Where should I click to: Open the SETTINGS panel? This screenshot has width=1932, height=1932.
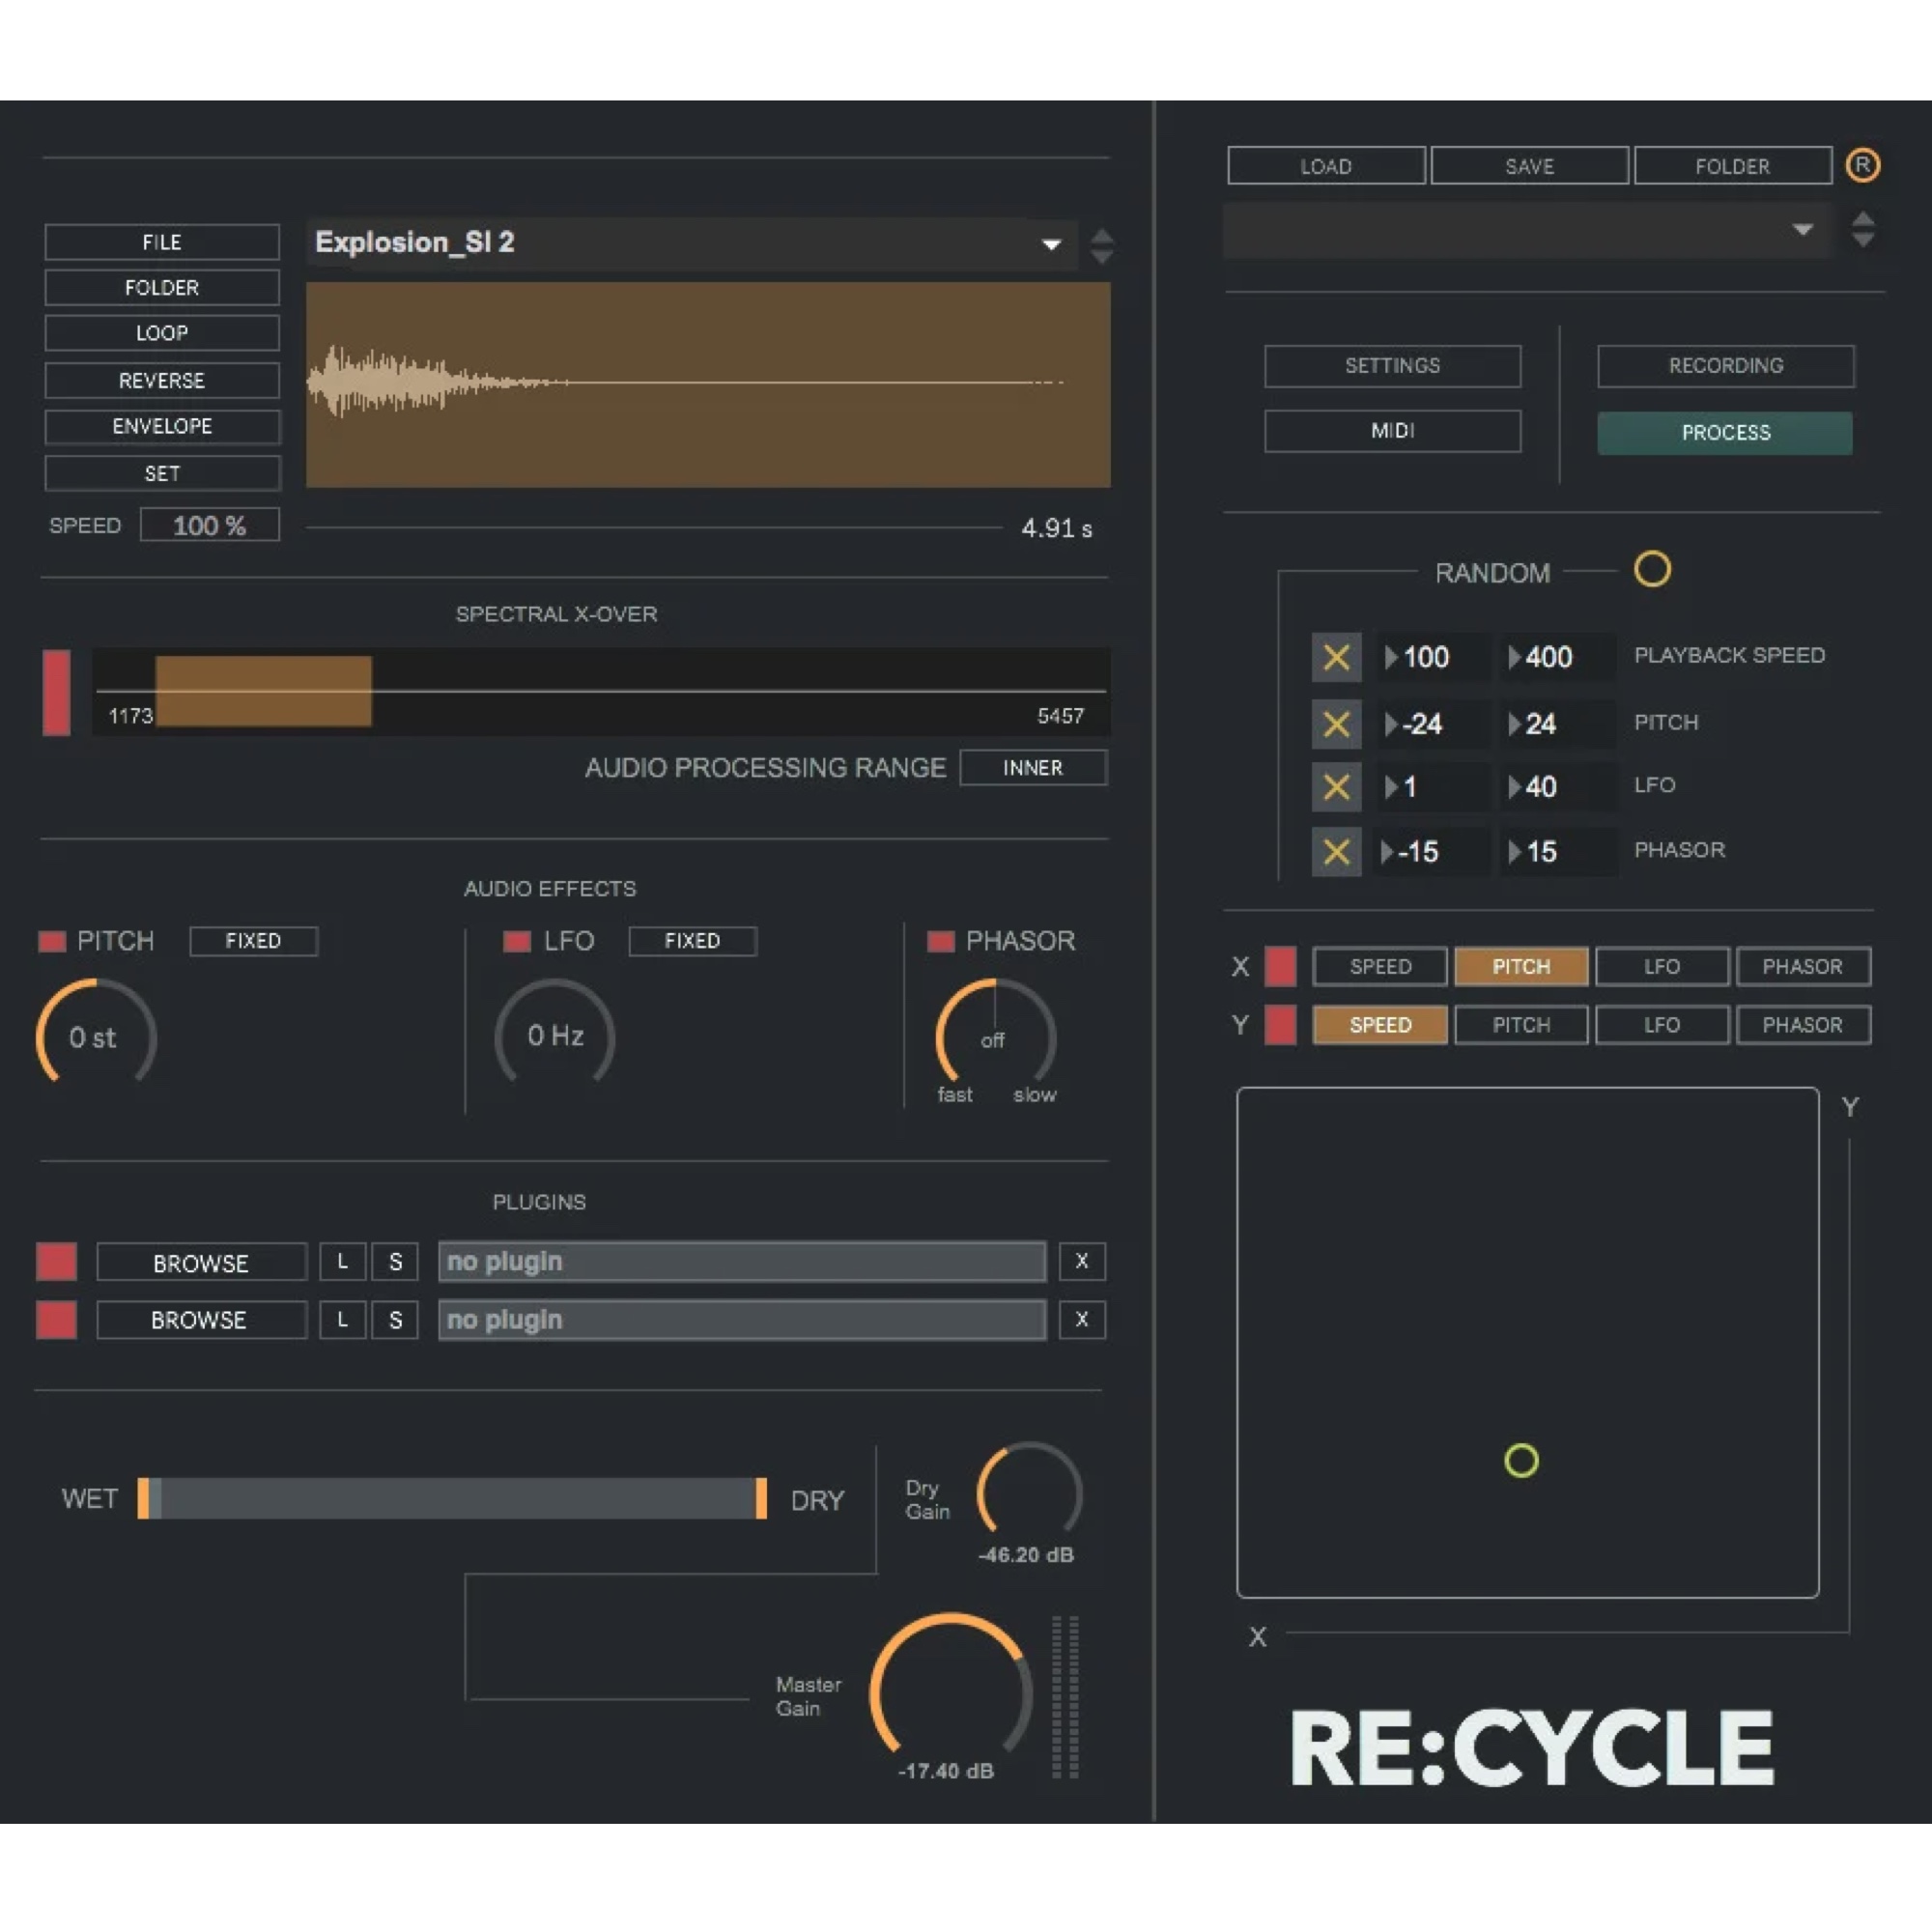pyautogui.click(x=1392, y=366)
